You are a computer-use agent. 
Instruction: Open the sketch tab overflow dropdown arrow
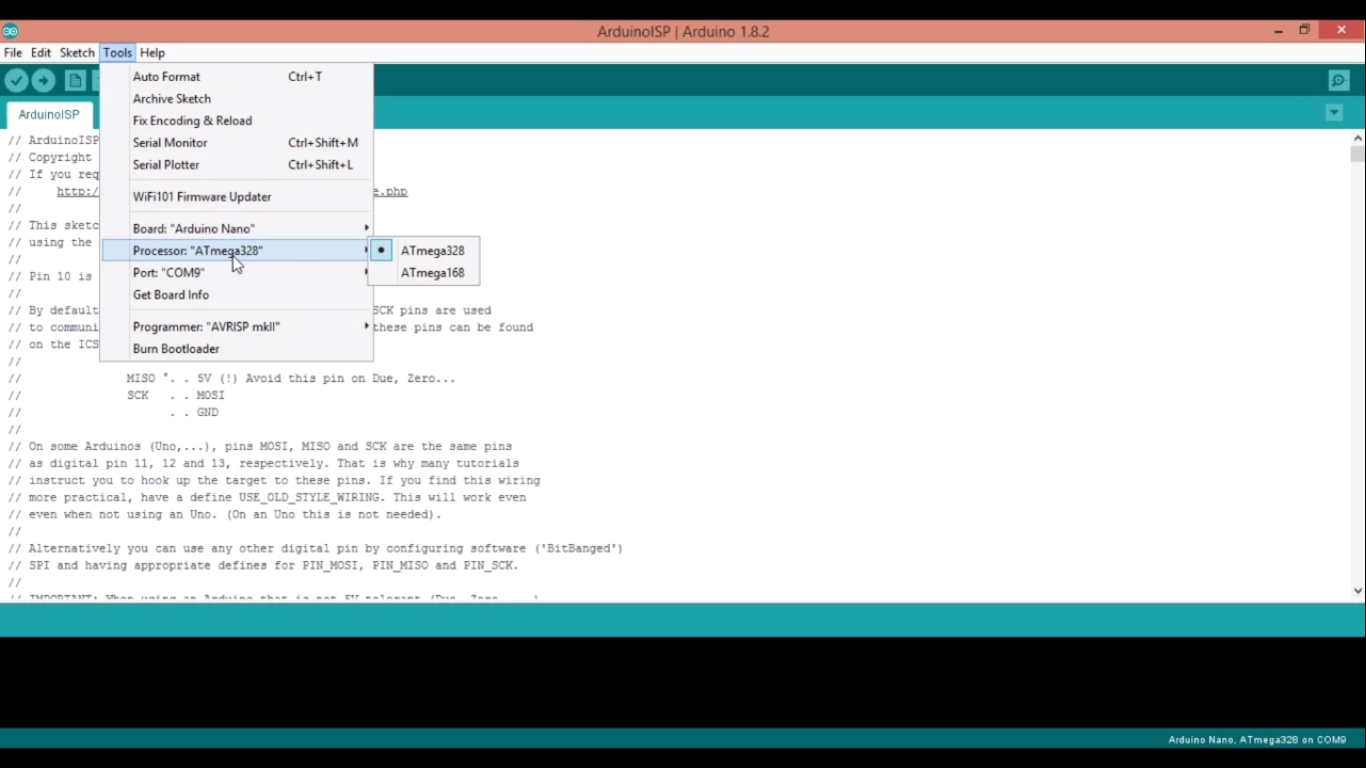pyautogui.click(x=1334, y=112)
